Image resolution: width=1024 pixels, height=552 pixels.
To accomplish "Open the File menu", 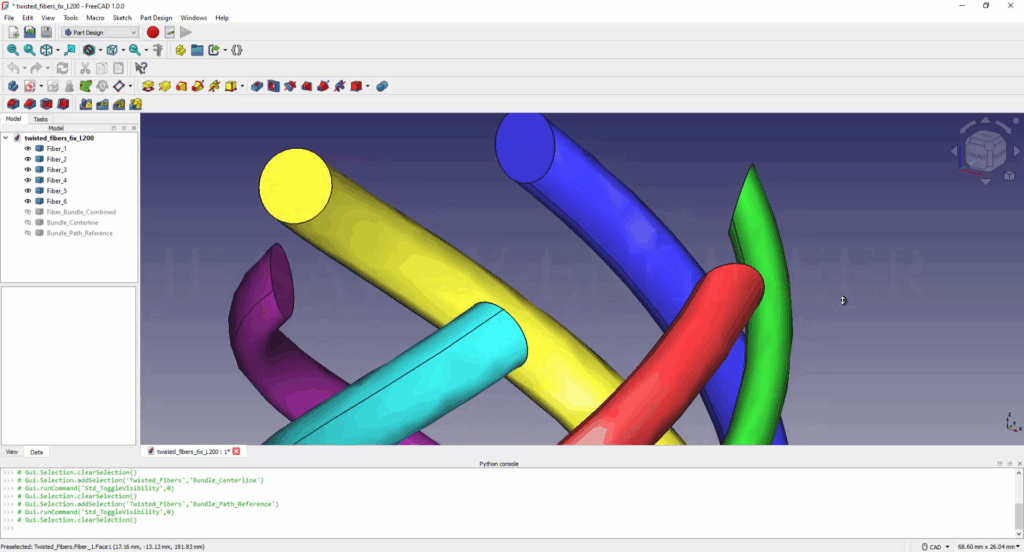I will point(9,18).
